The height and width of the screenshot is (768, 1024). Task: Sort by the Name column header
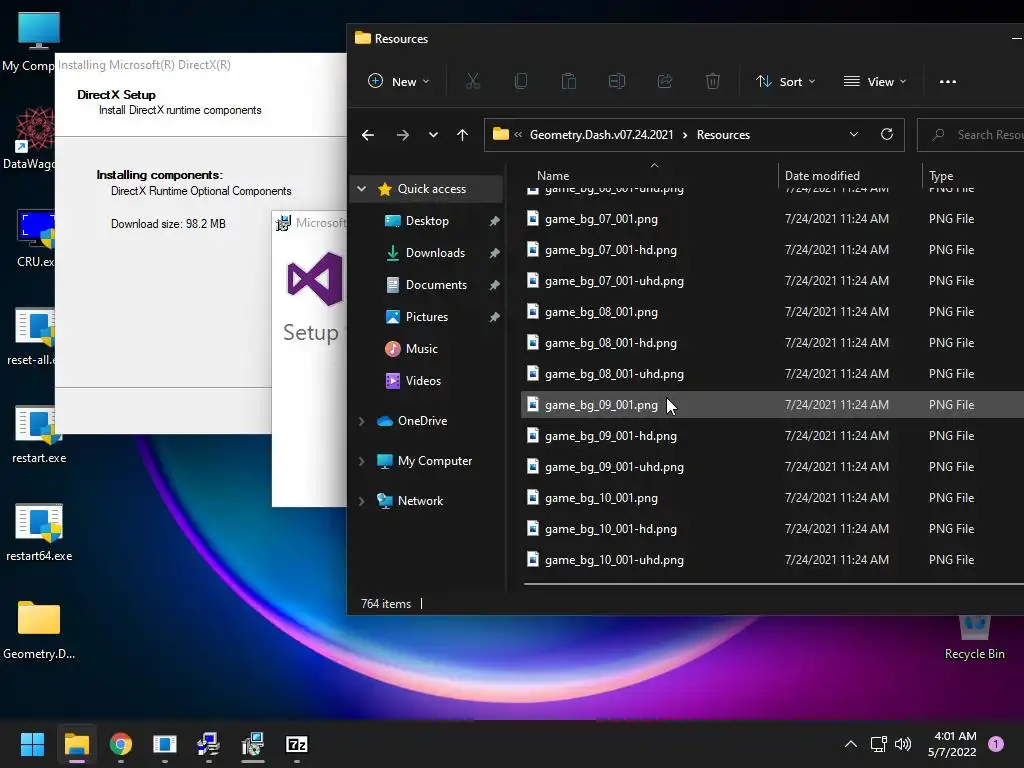point(552,176)
